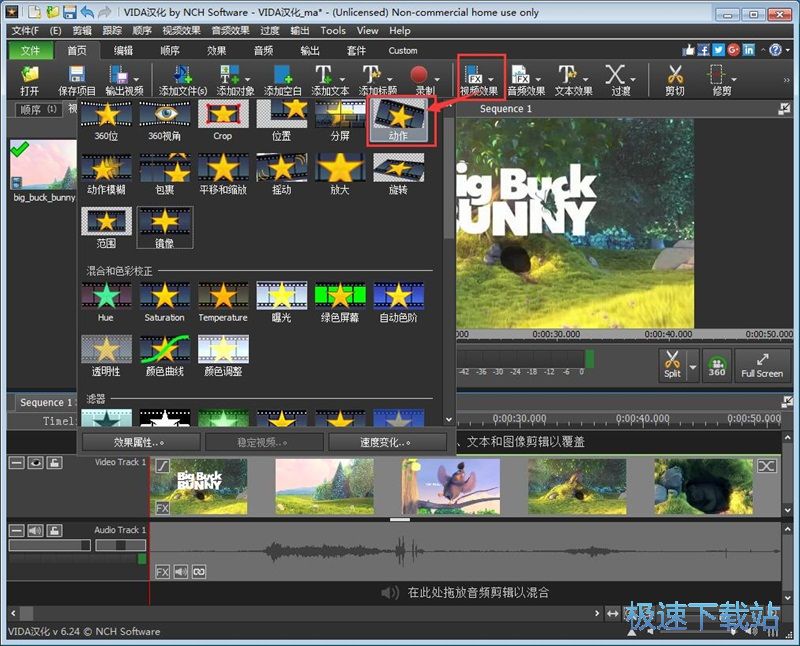Select the 自动色阶 auto levels effect

pos(398,302)
